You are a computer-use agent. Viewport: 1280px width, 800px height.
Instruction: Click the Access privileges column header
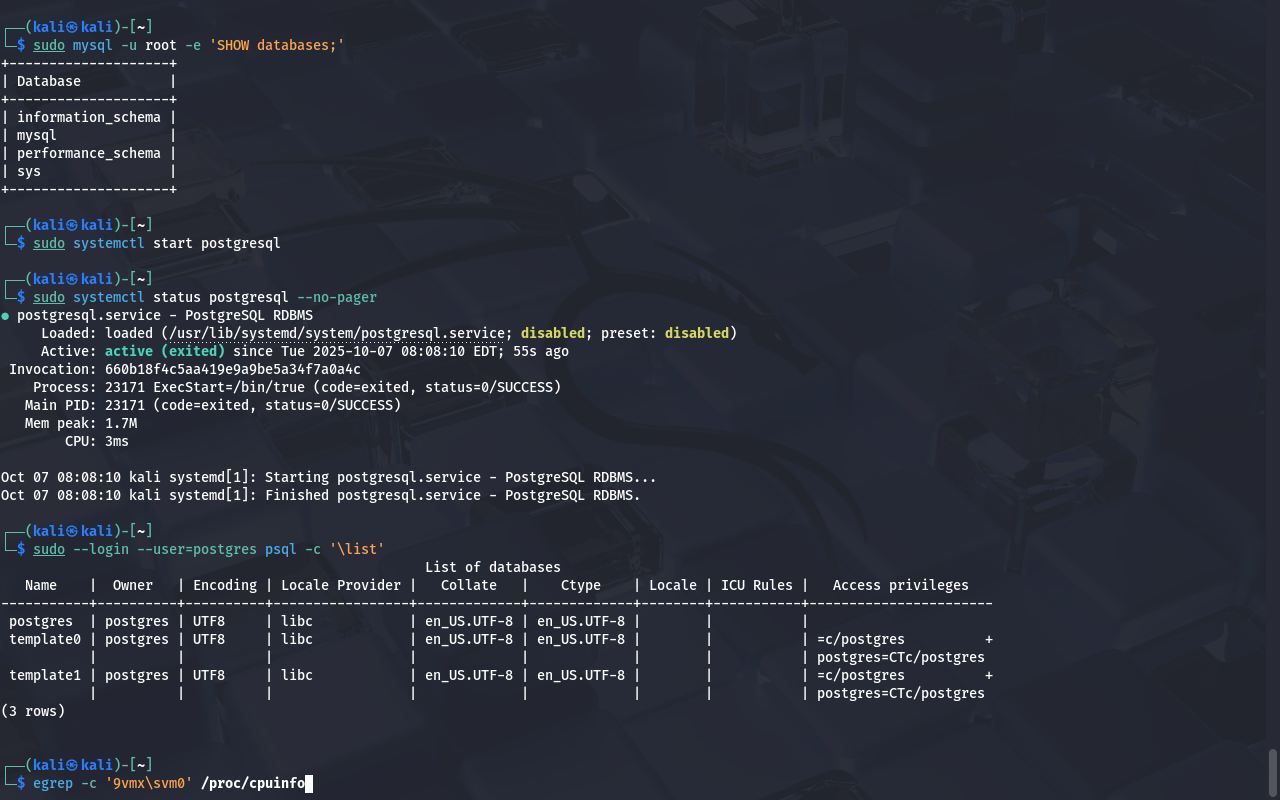coord(900,586)
